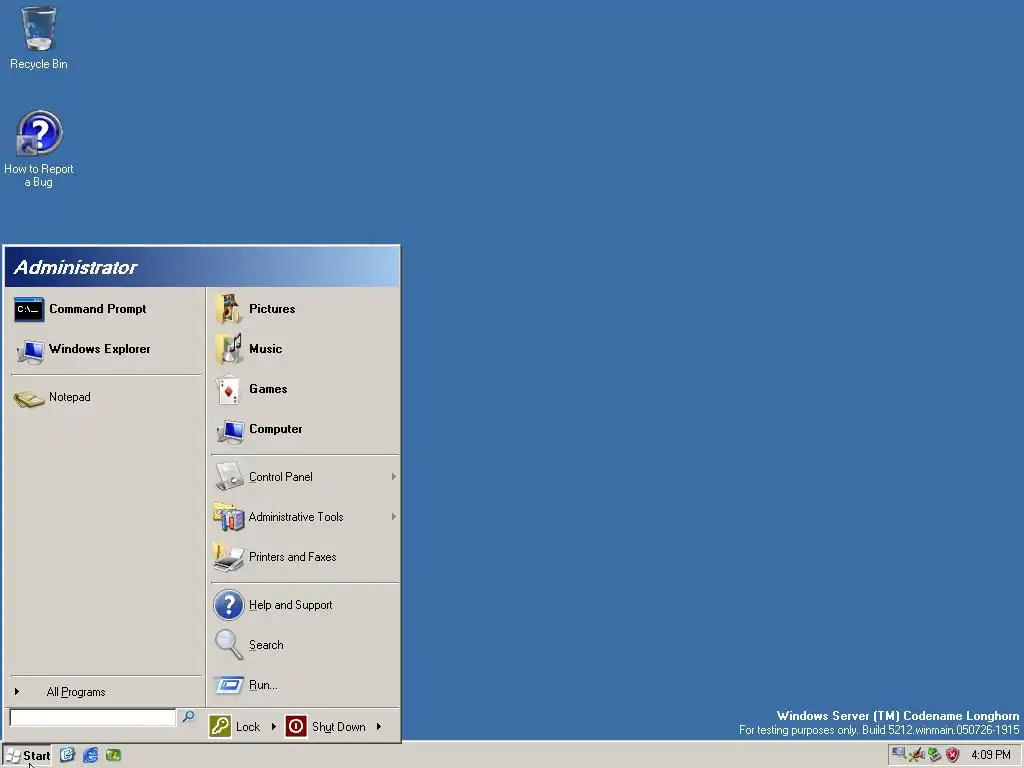Open the Search item with the magnifying glass

305,645
